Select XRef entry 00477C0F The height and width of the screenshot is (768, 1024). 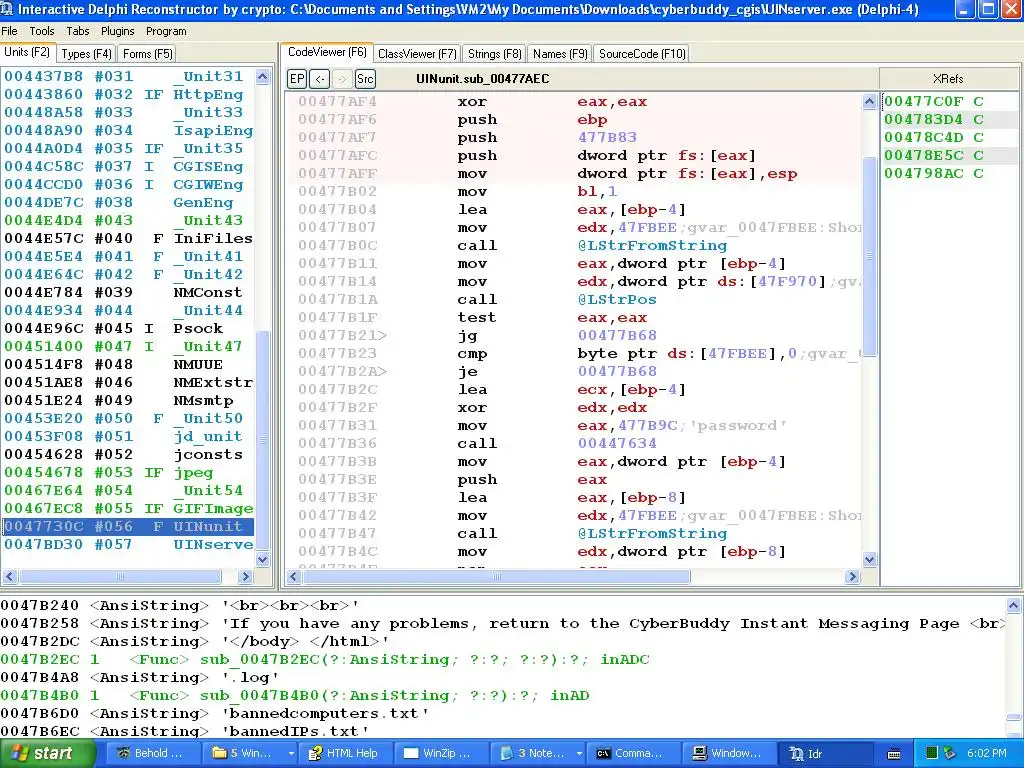949,101
